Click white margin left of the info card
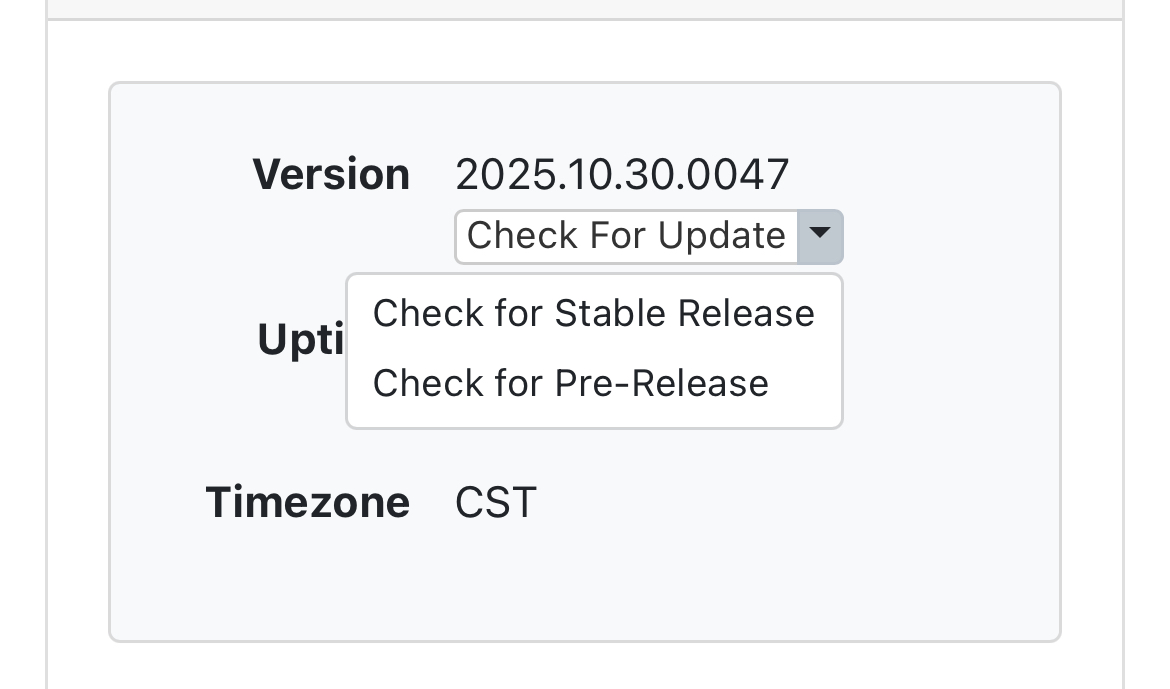Viewport: 1170px width, 689px height. [x=78, y=360]
